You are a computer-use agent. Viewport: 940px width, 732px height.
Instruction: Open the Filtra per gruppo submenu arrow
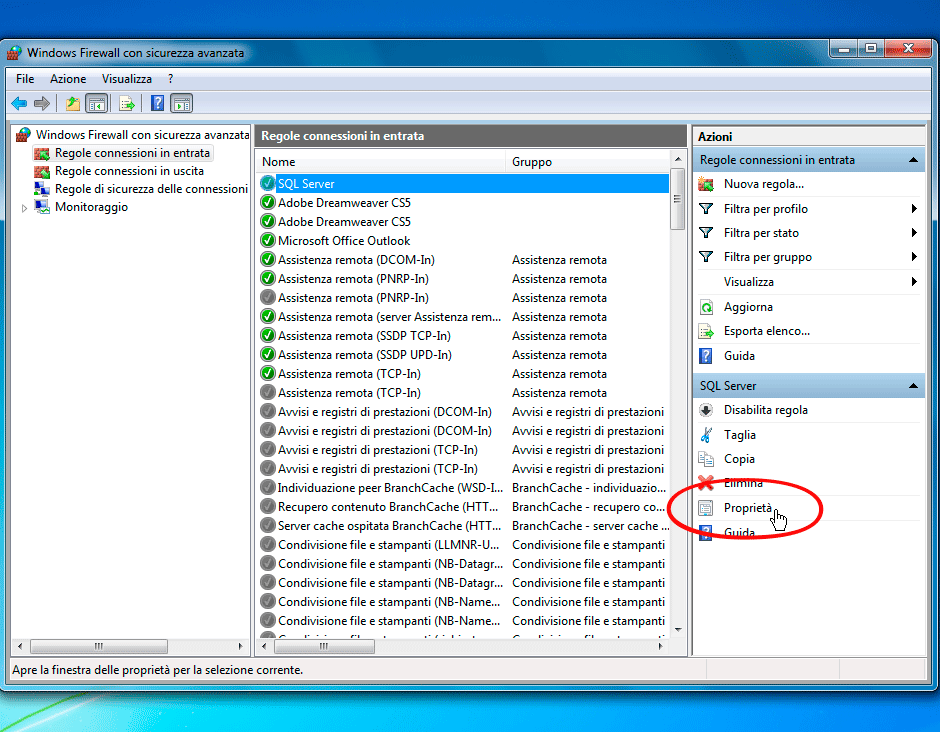point(914,257)
